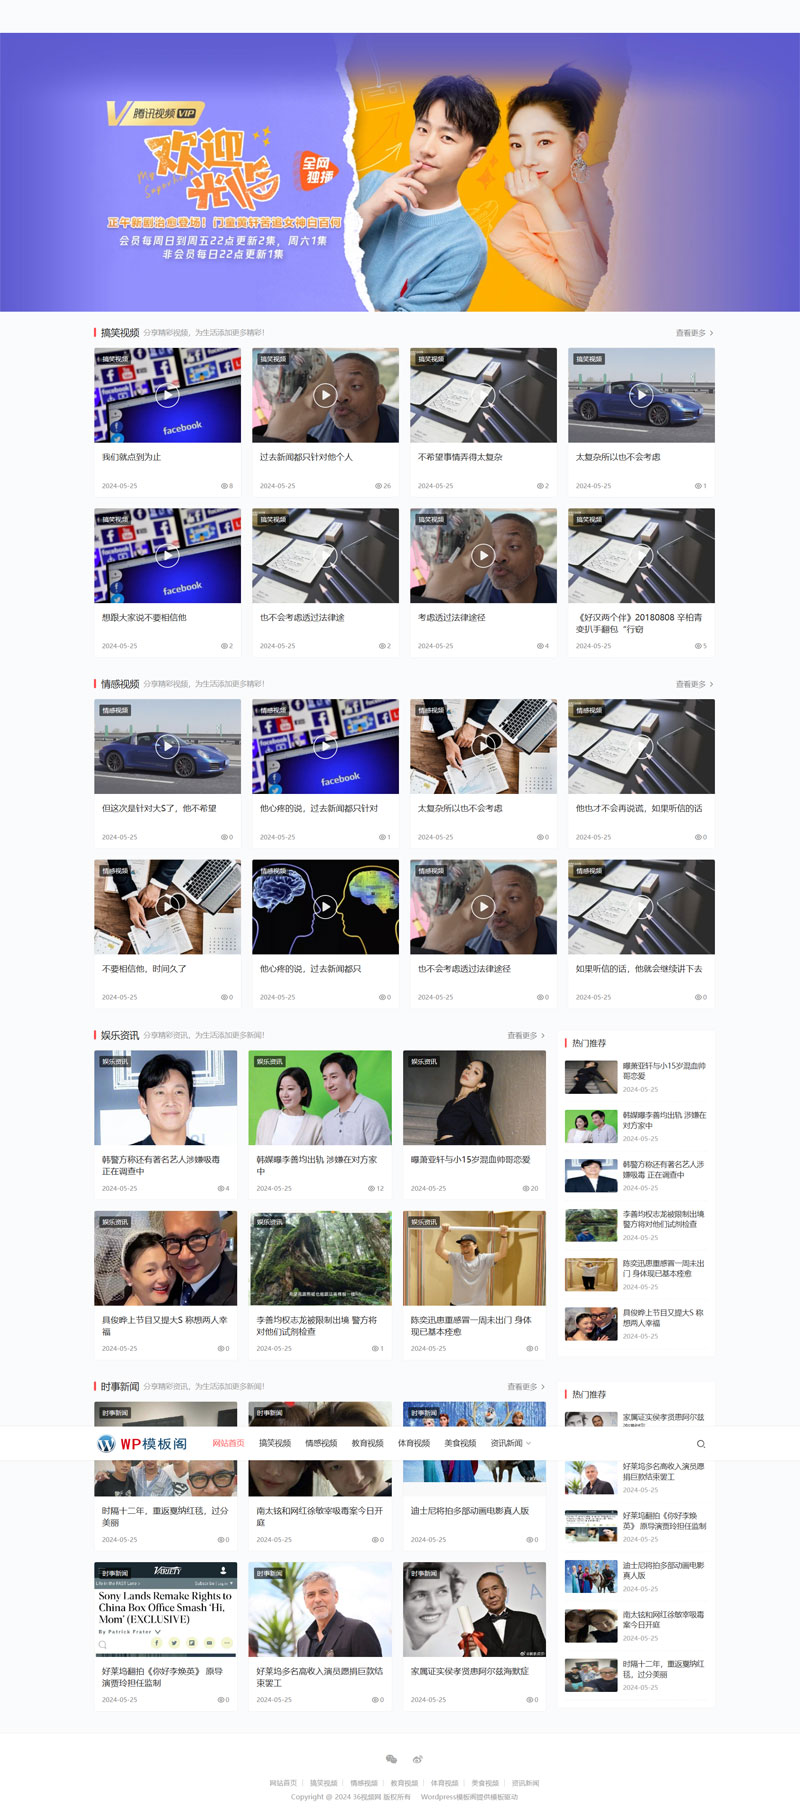This screenshot has width=800, height=1817.
Task: Open the search magnifier icon in navbar
Action: [x=701, y=1443]
